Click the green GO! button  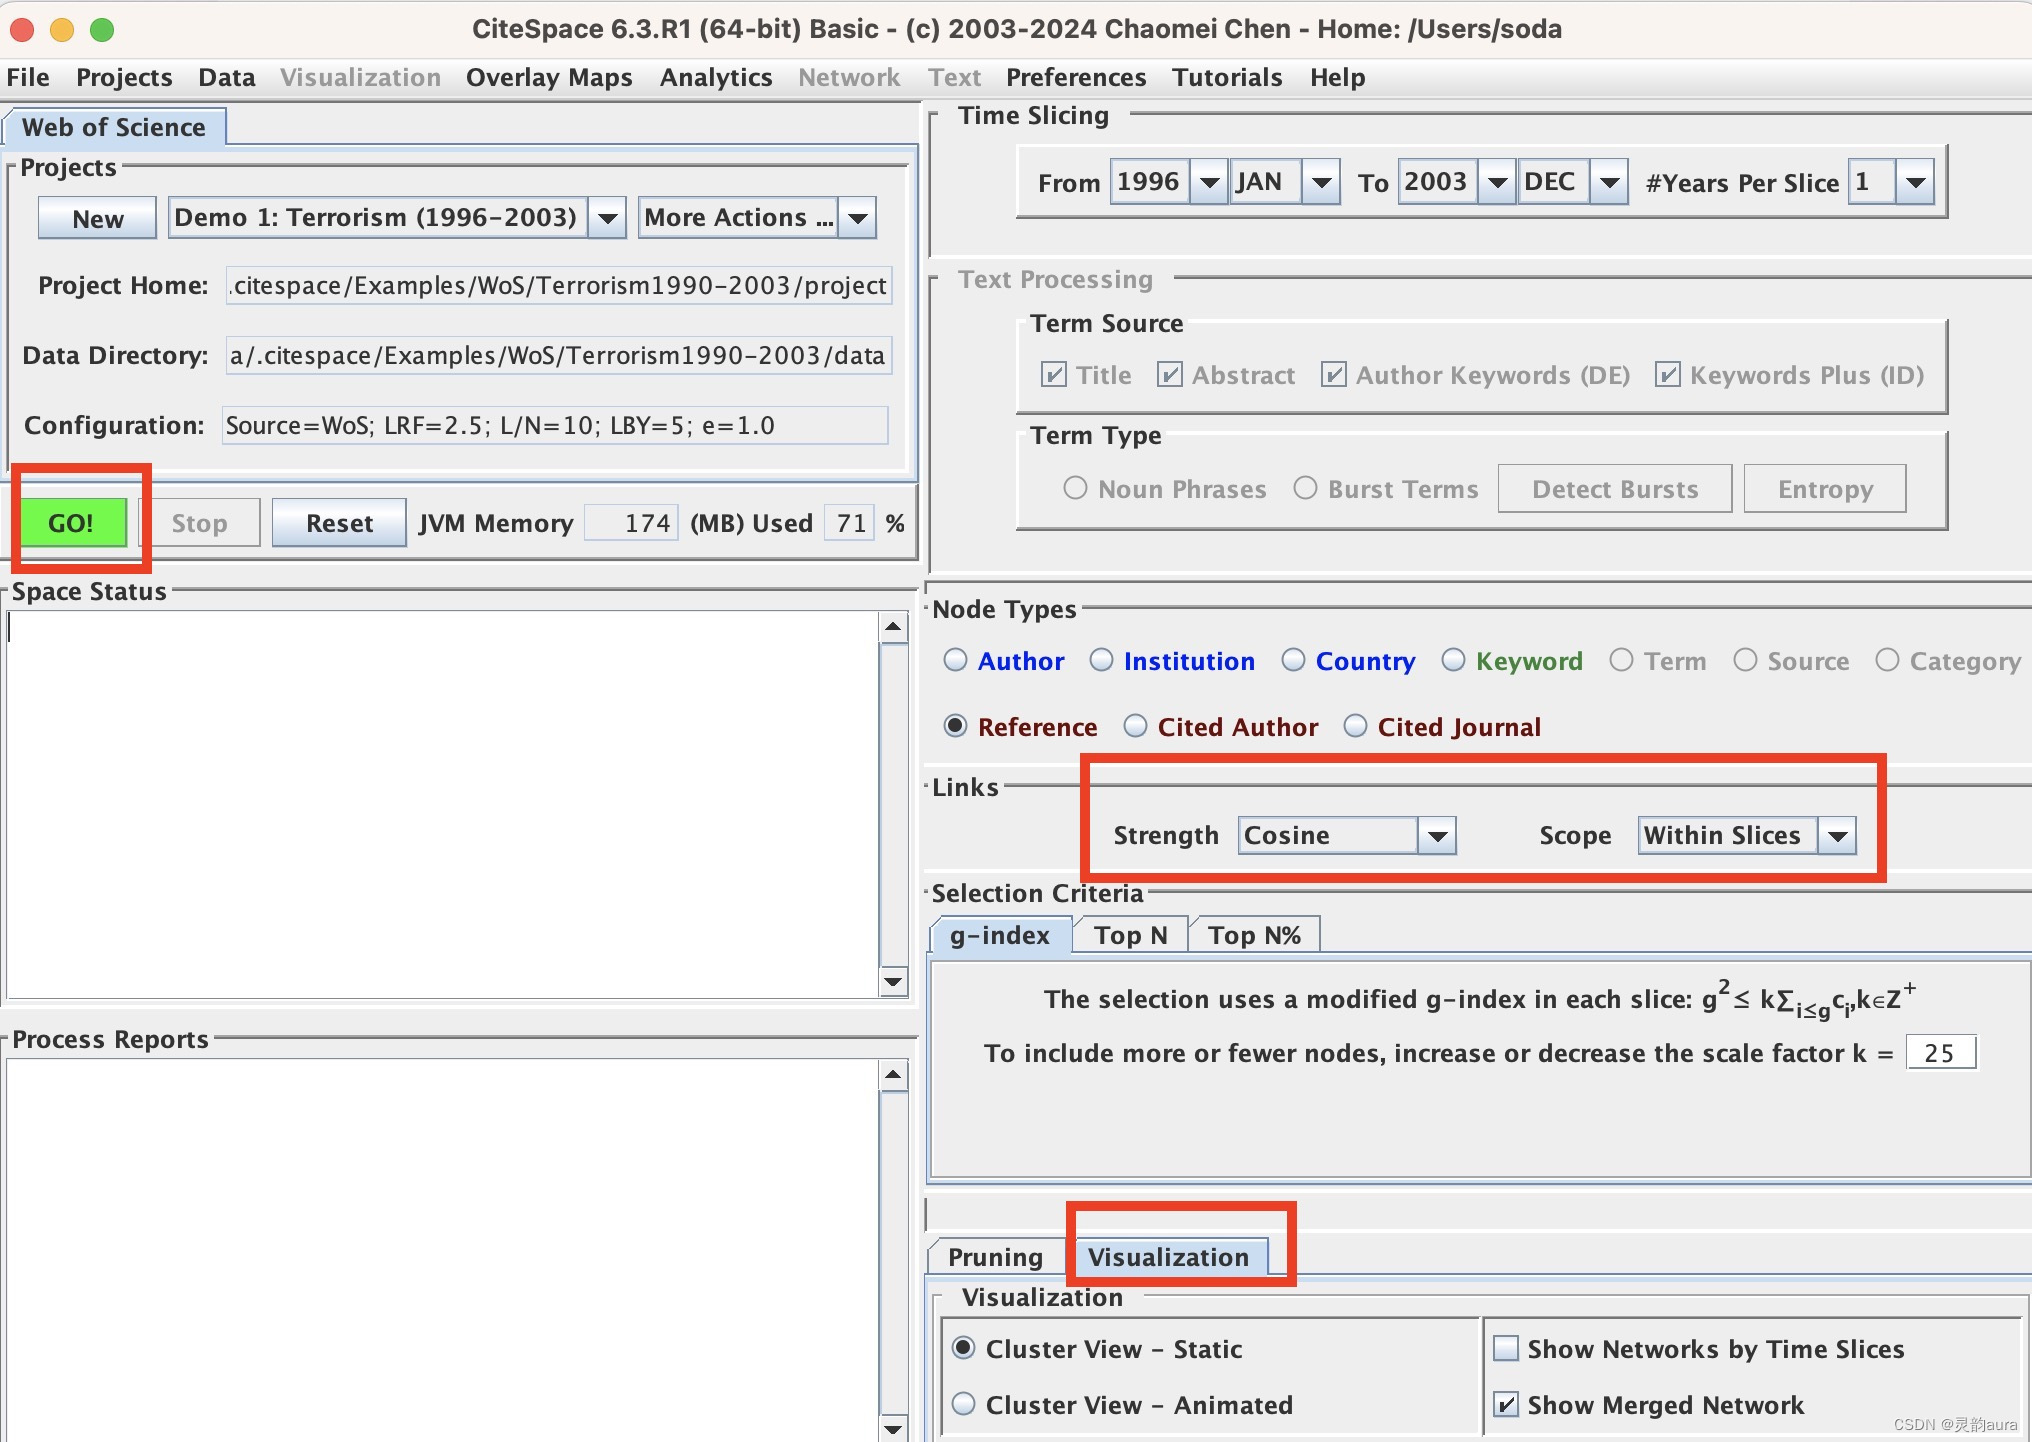(x=72, y=523)
